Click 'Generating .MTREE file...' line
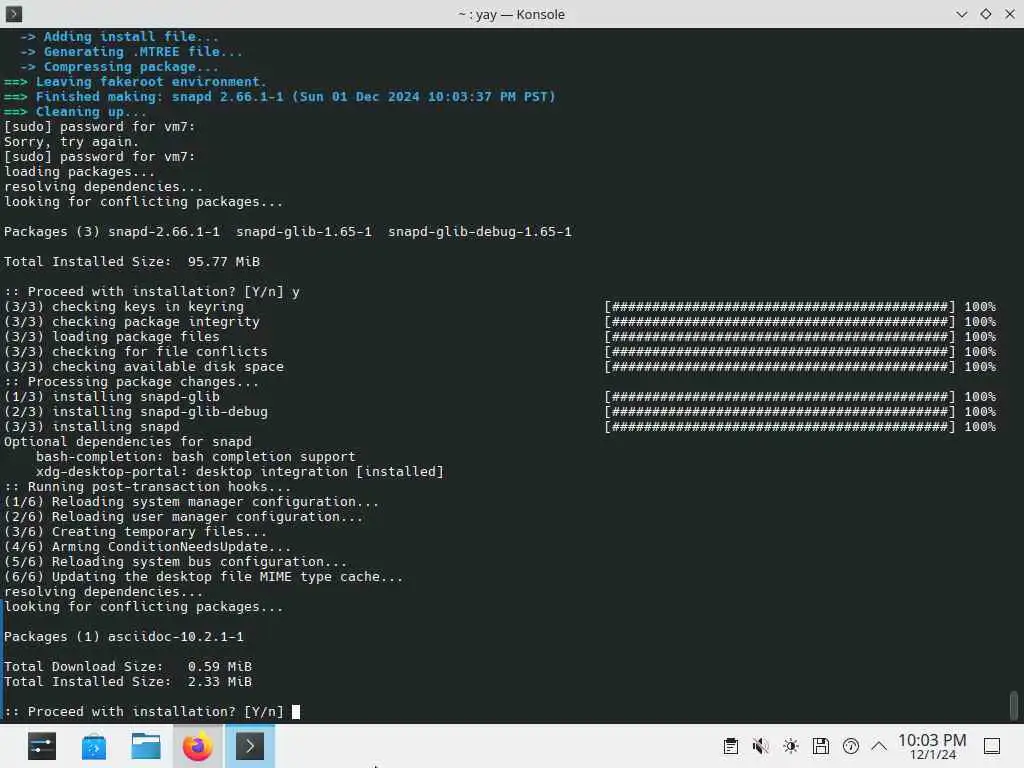This screenshot has width=1024, height=768. [131, 52]
